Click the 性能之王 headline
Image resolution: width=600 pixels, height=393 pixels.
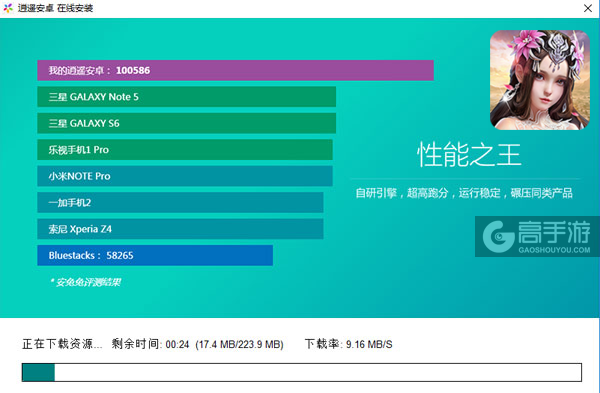point(469,155)
